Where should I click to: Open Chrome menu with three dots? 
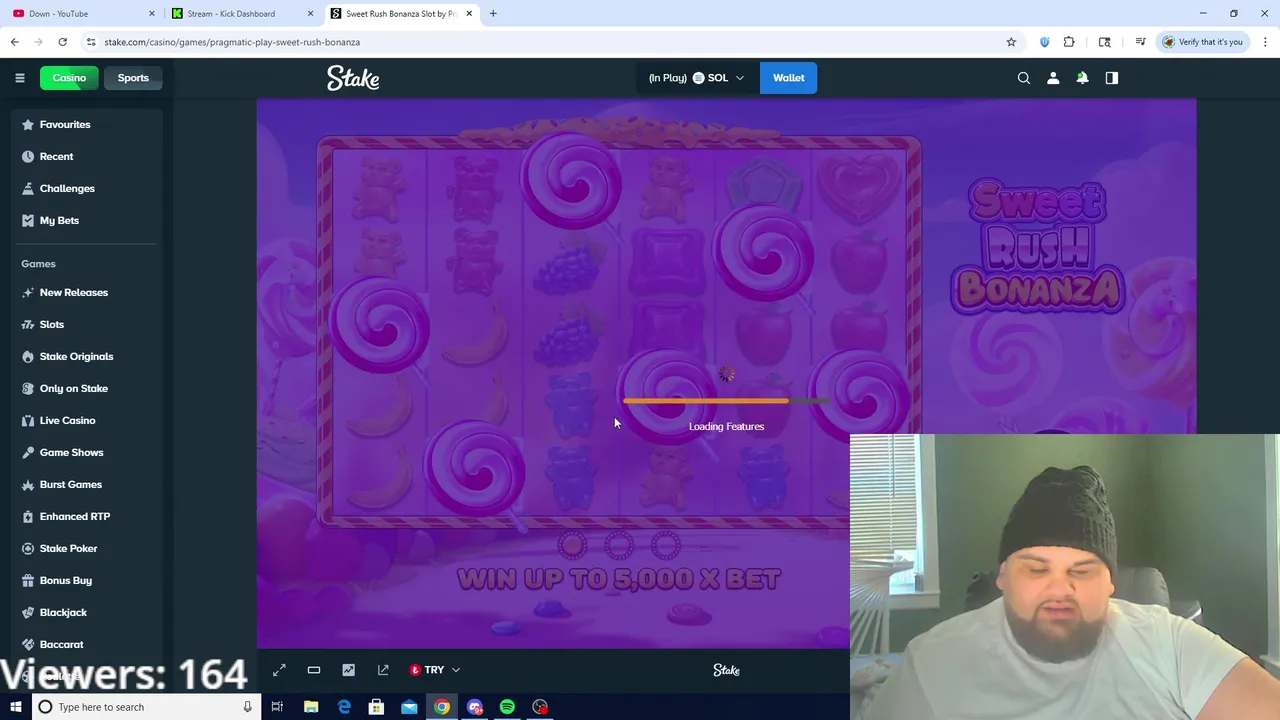[x=1265, y=42]
